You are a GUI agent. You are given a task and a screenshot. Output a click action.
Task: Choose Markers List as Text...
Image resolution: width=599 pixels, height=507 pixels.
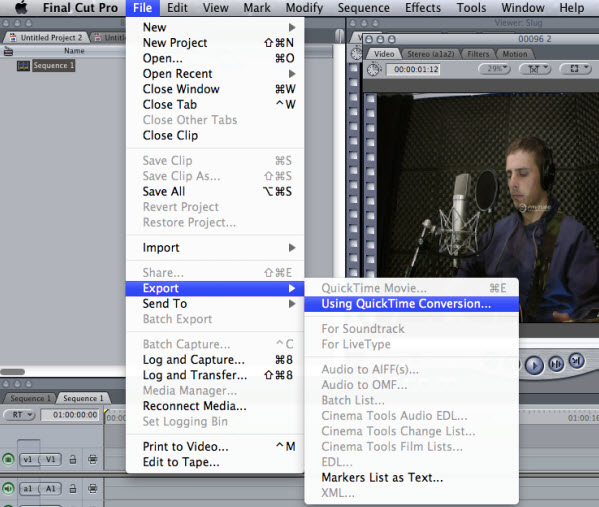tap(411, 478)
